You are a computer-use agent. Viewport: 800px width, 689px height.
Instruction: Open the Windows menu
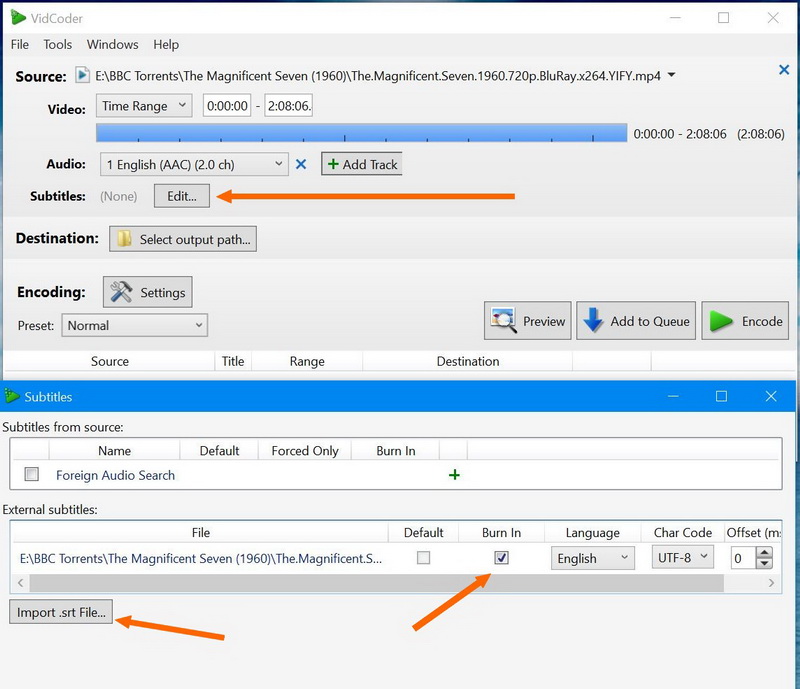pyautogui.click(x=112, y=44)
